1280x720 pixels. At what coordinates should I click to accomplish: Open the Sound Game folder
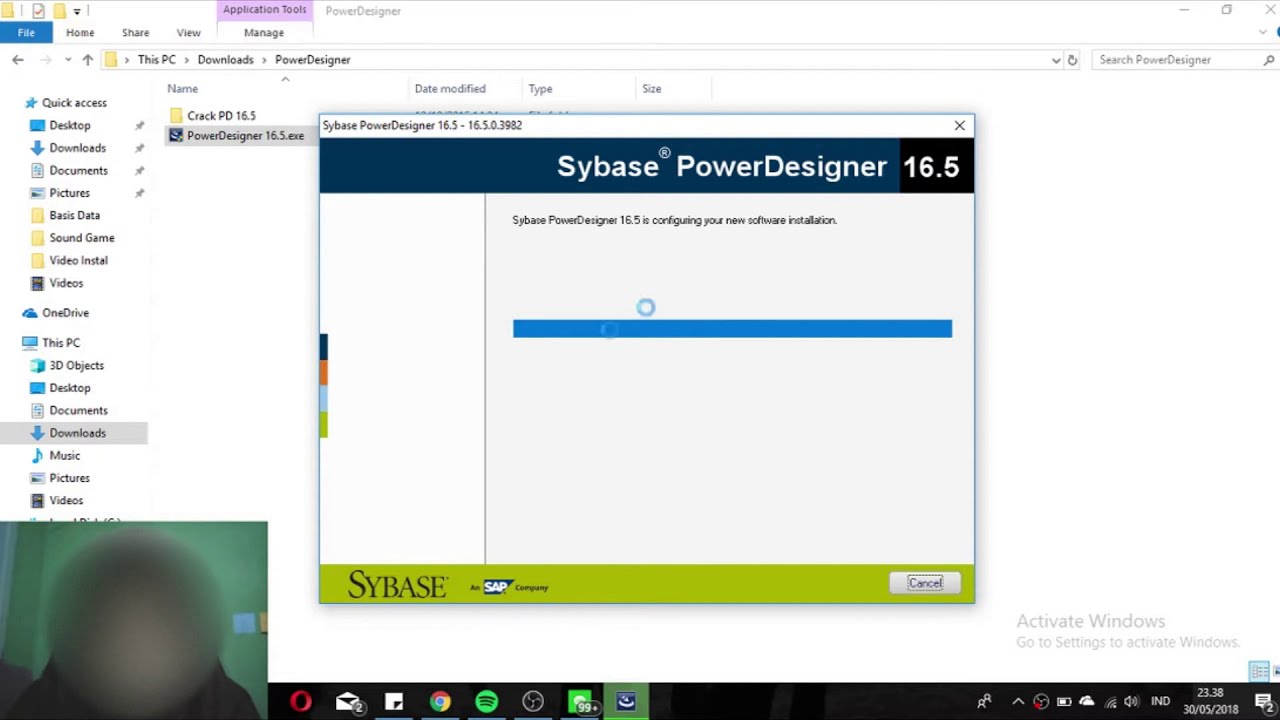[82, 238]
